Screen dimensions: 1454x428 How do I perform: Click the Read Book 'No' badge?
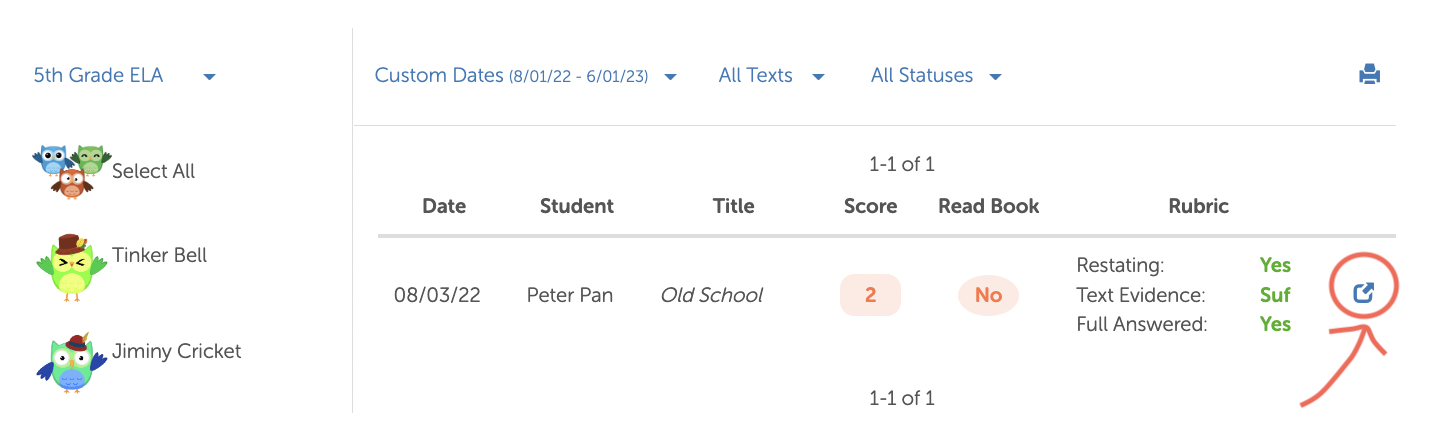coord(988,295)
